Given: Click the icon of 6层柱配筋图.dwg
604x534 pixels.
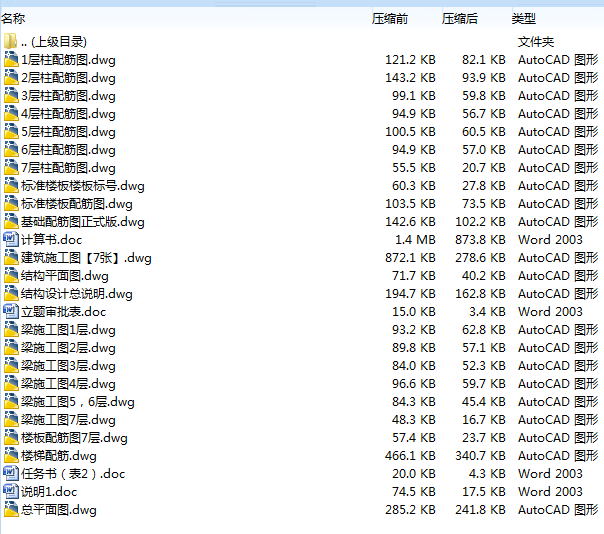Looking at the screenshot, I should click(11, 149).
